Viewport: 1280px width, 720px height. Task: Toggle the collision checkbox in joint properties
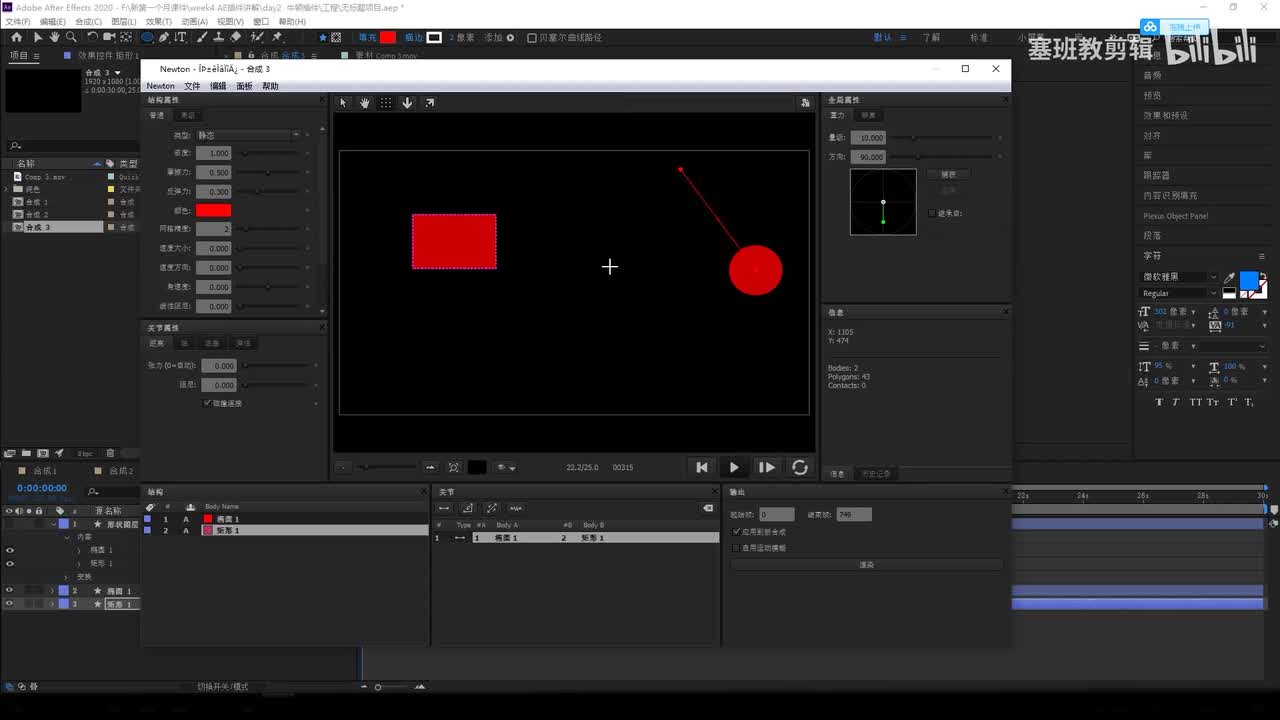pyautogui.click(x=207, y=403)
